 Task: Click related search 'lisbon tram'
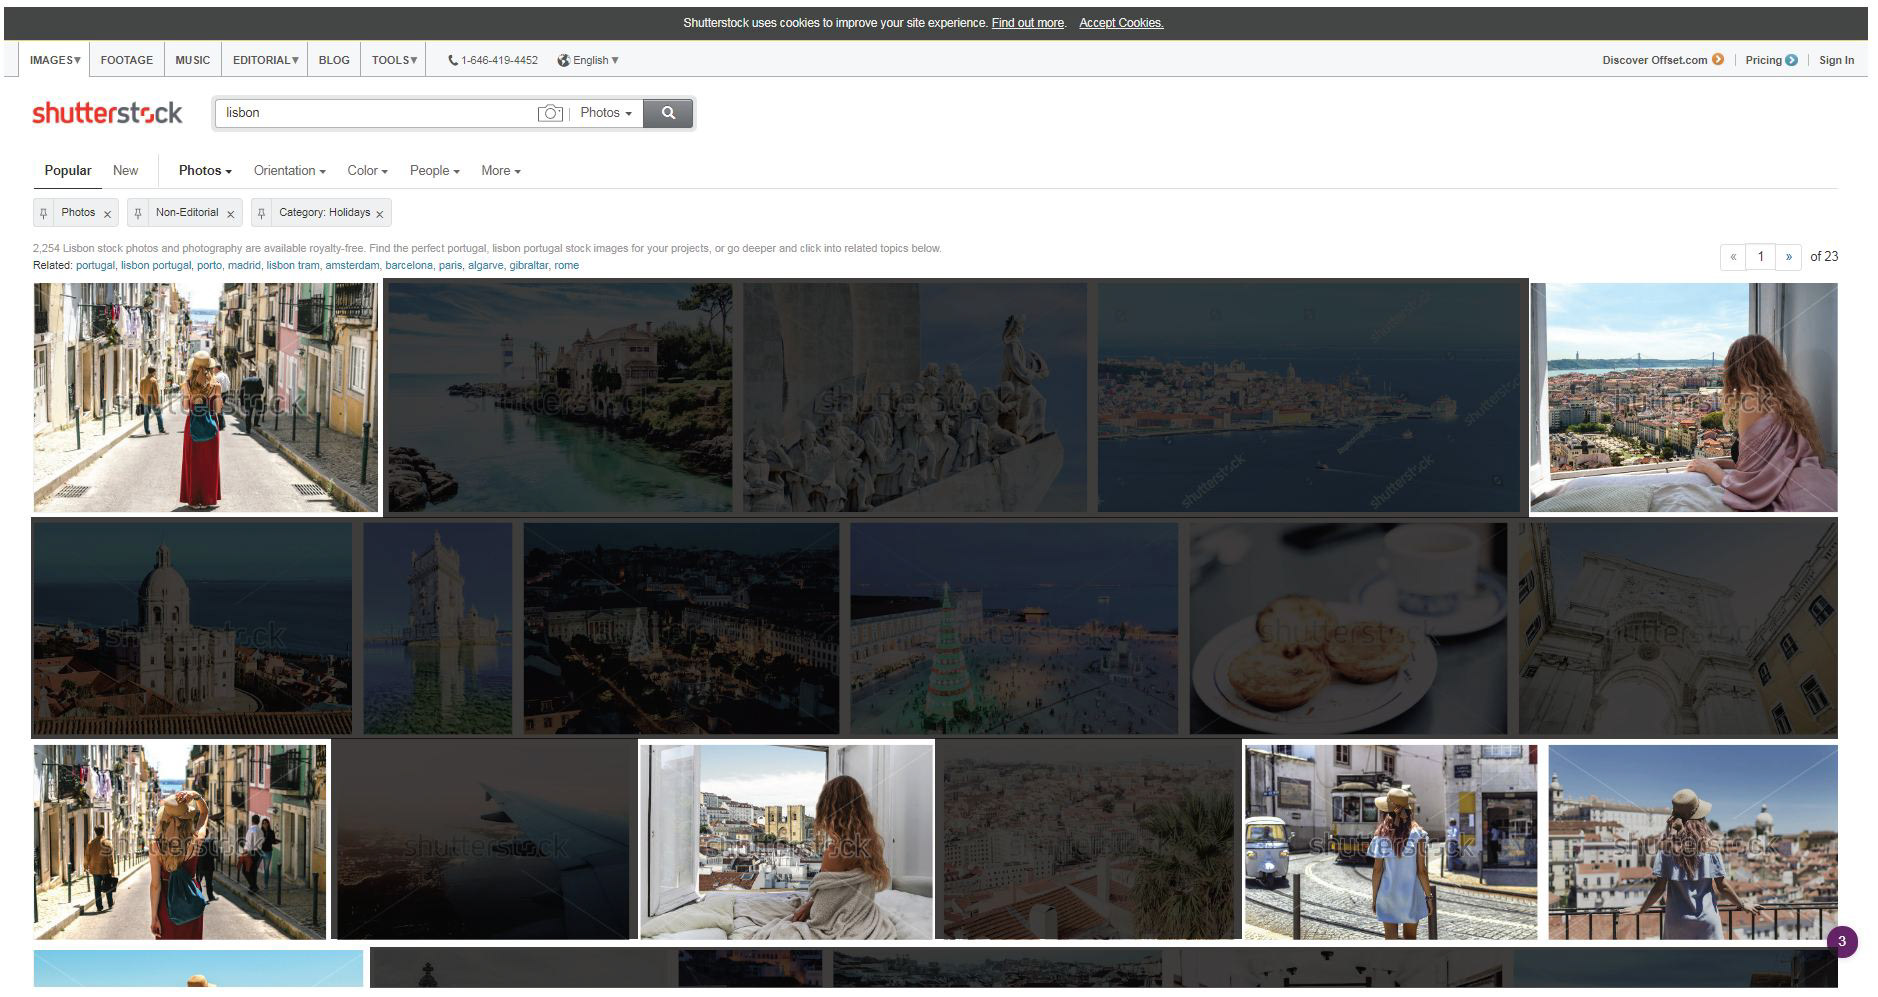[x=293, y=265]
